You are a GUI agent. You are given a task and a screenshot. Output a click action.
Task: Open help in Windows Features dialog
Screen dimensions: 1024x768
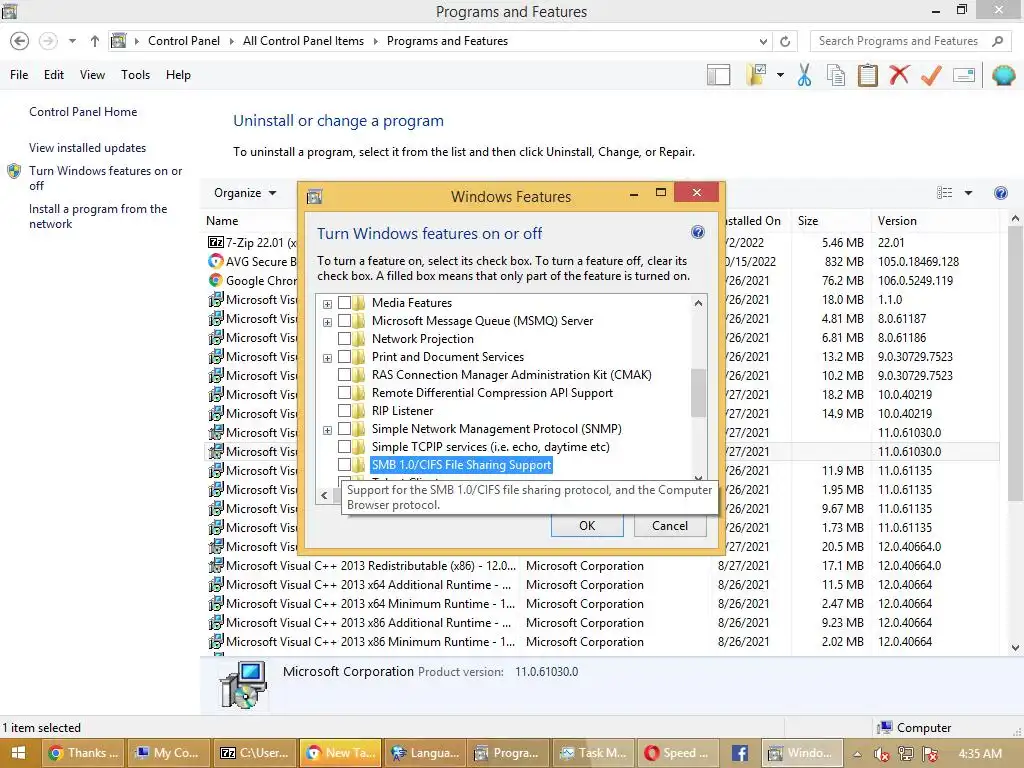697,232
